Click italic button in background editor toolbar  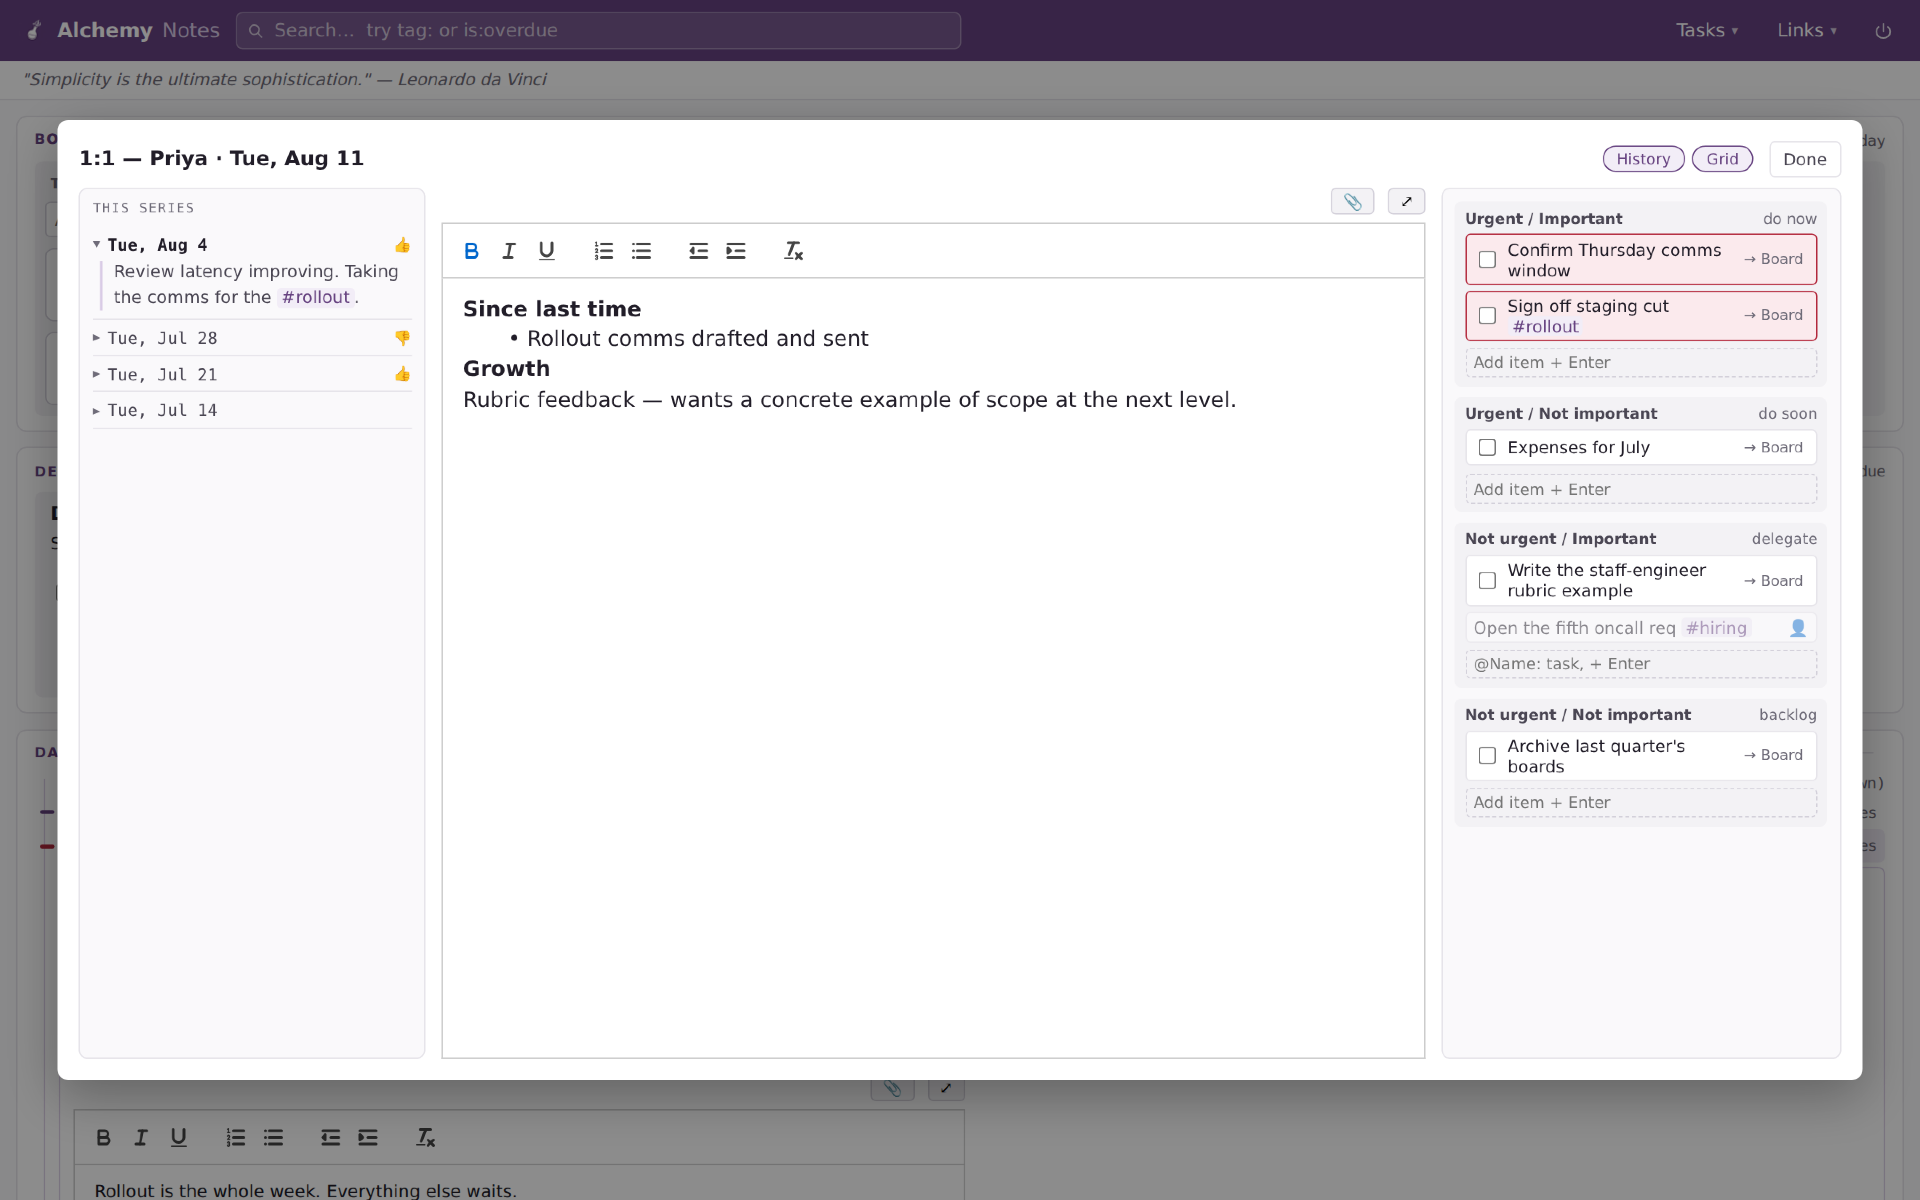point(141,1138)
